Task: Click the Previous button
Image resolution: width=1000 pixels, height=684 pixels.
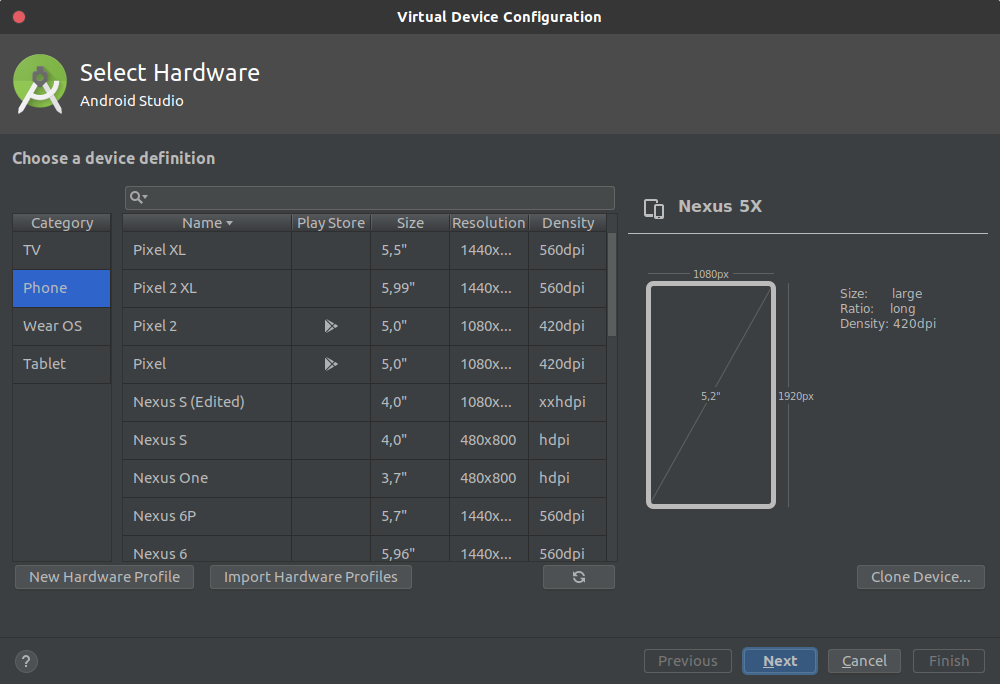Action: tap(688, 661)
